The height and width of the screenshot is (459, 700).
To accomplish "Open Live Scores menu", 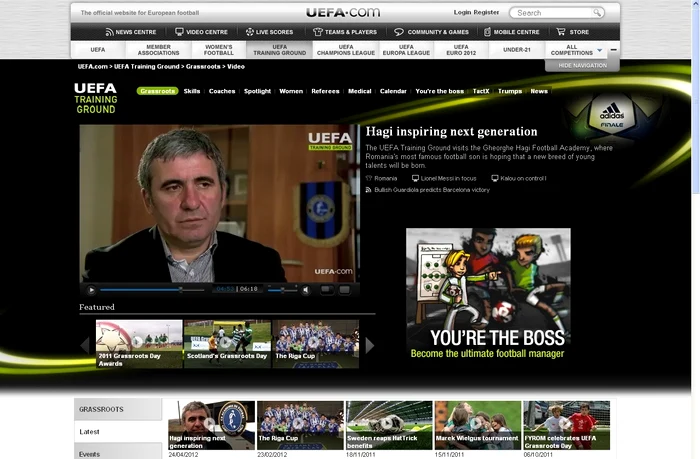I will point(270,32).
